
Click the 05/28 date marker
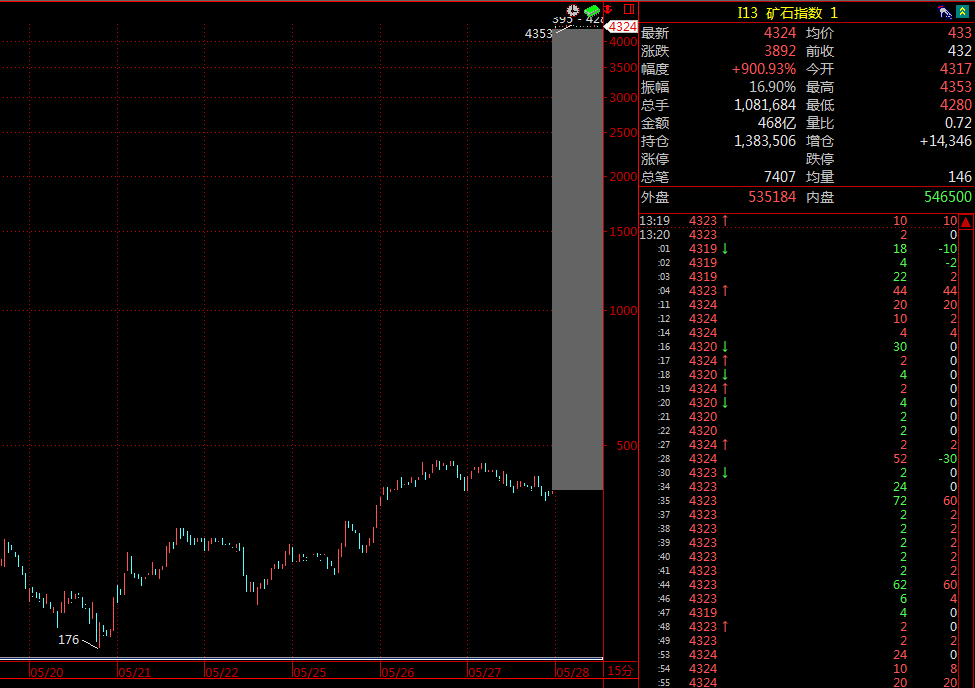[x=573, y=673]
